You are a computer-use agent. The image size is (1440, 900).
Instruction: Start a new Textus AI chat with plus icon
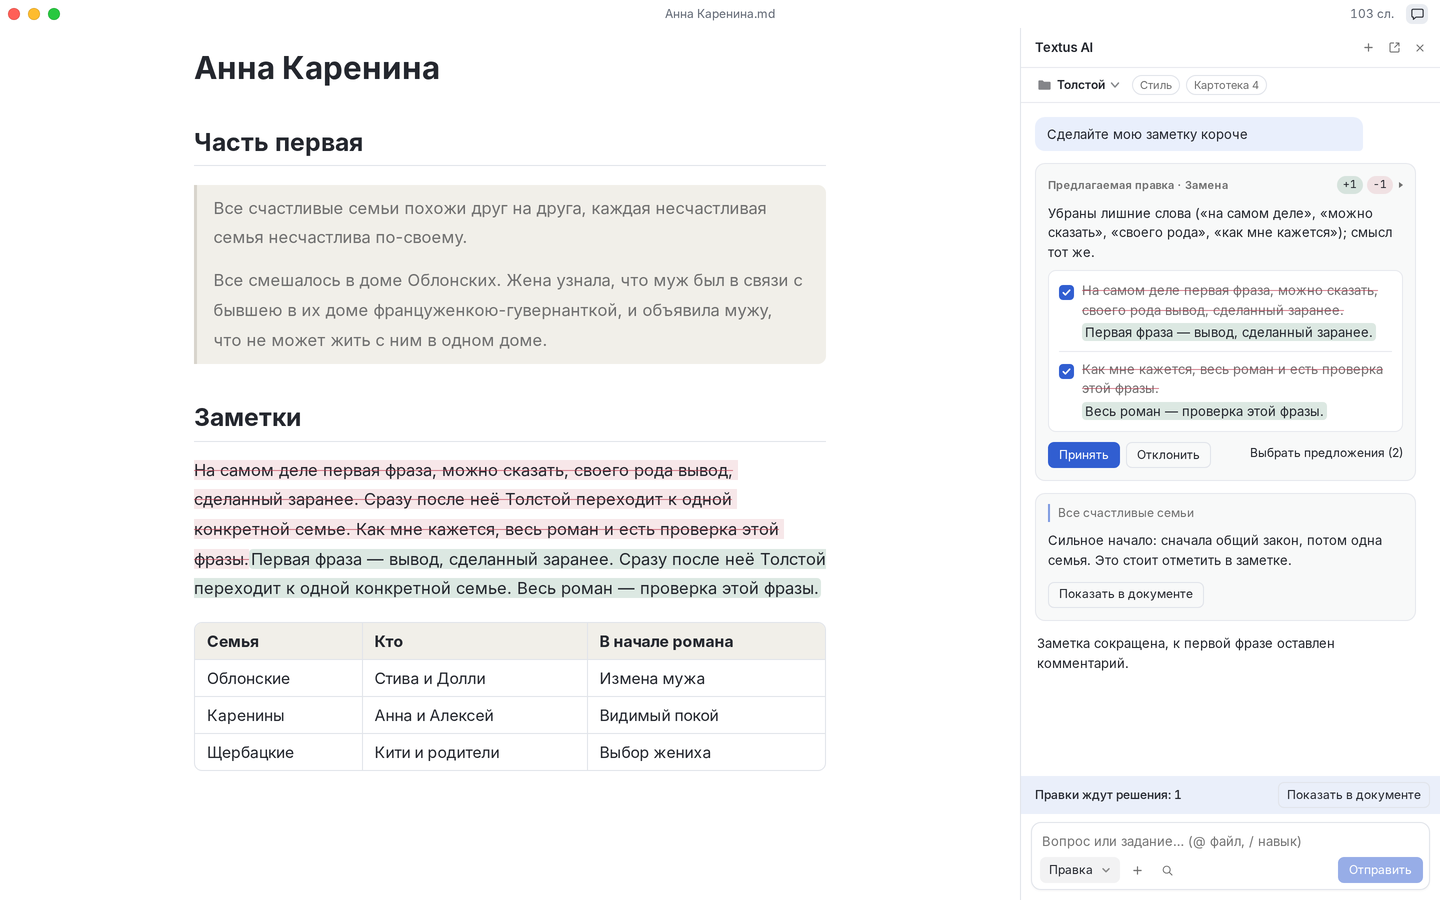point(1368,48)
